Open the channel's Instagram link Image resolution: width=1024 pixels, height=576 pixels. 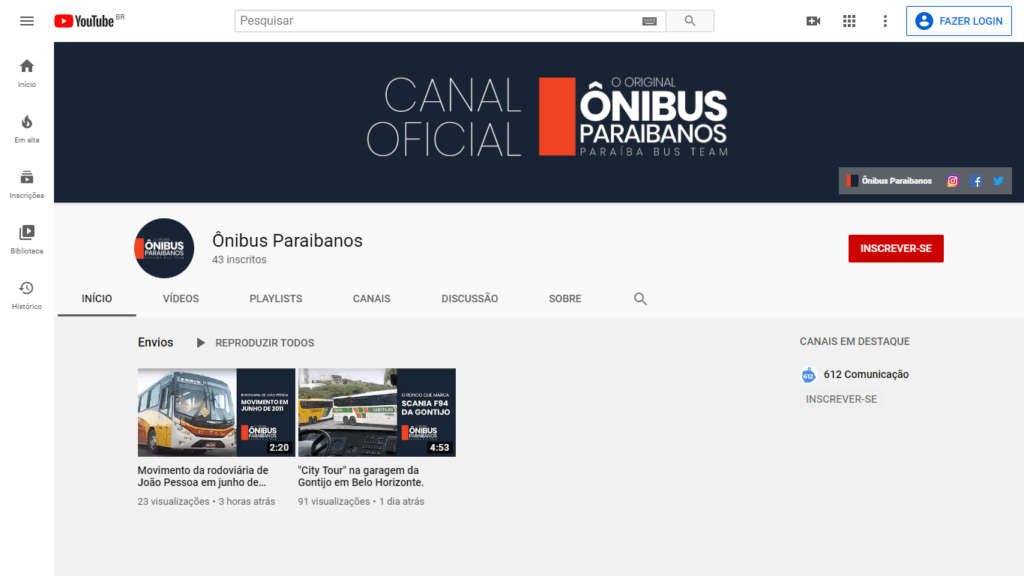tap(952, 181)
